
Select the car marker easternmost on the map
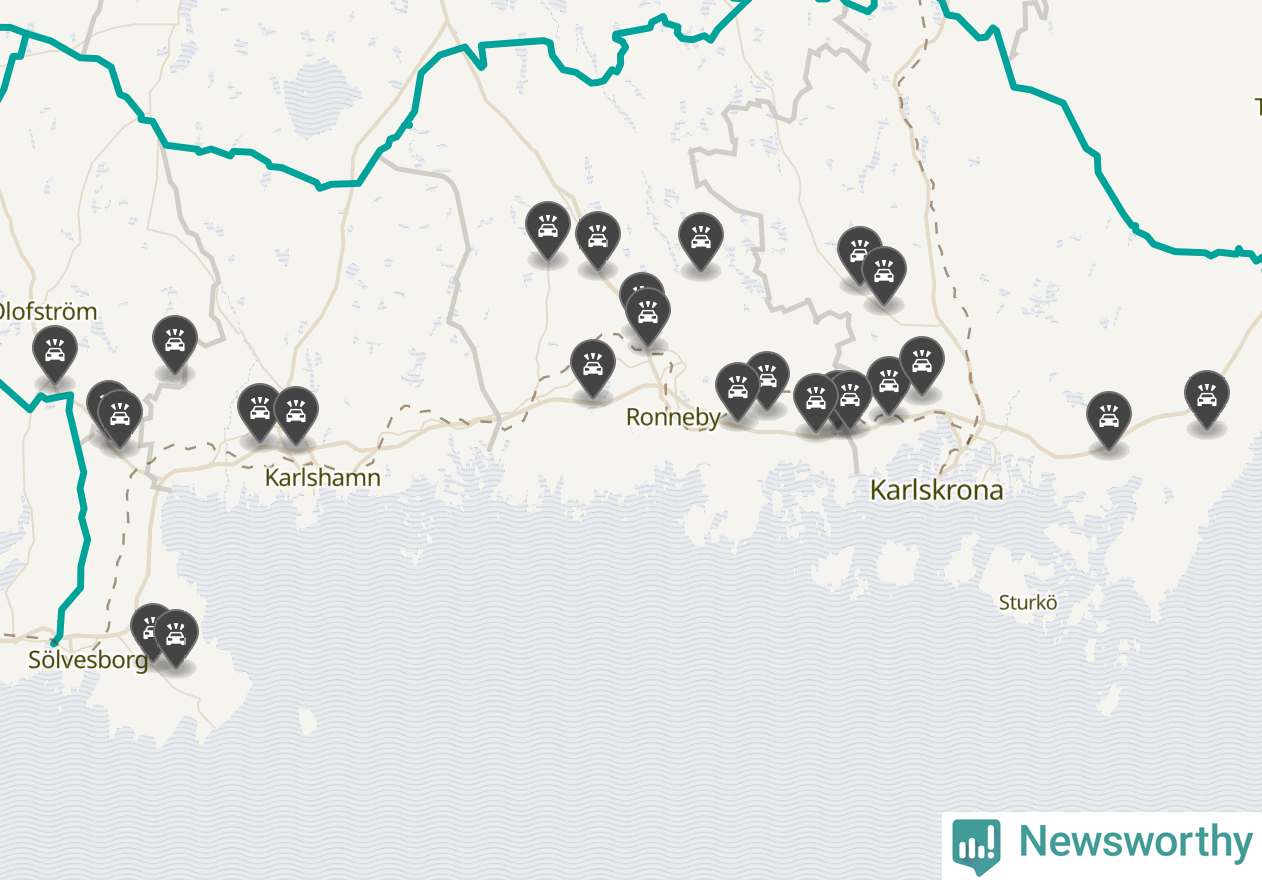(1207, 400)
